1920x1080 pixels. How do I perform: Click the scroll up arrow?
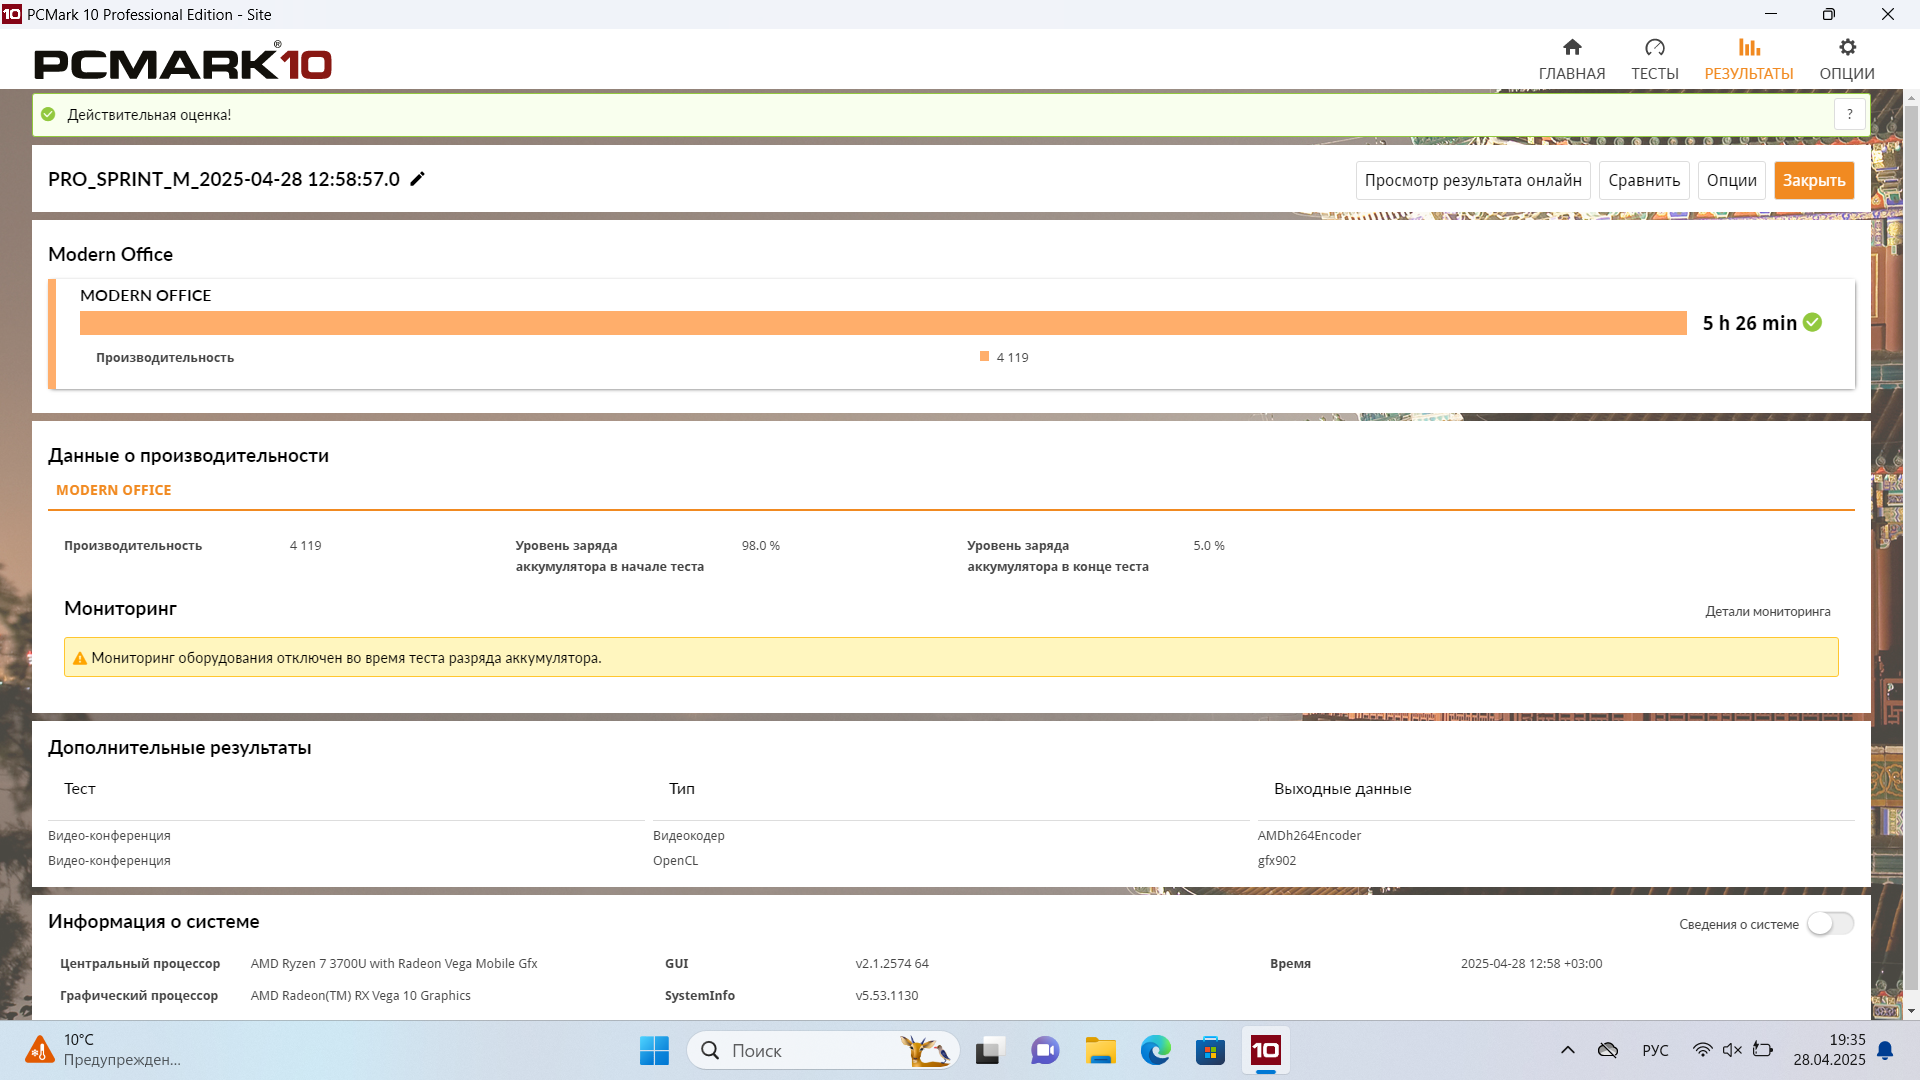[x=1912, y=98]
